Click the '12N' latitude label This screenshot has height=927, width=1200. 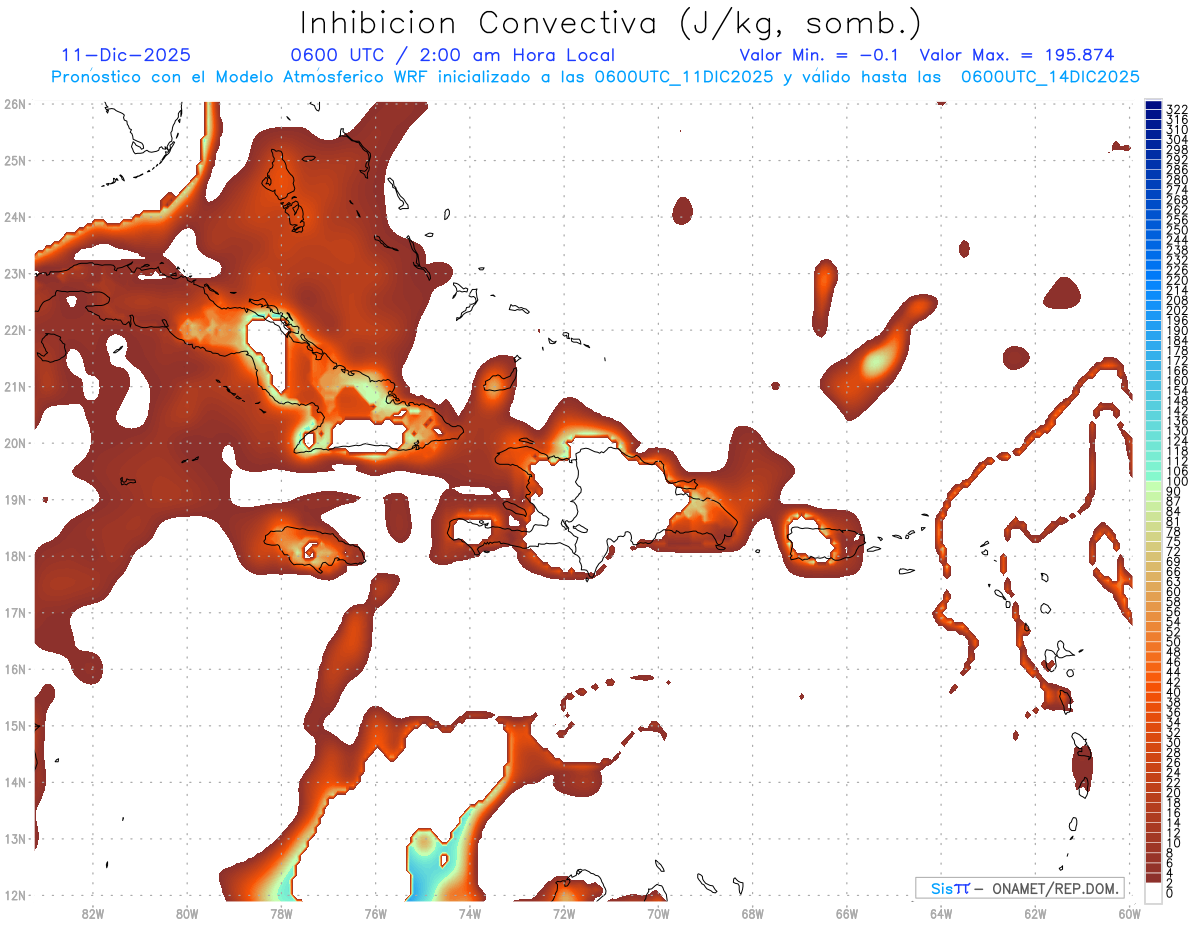coord(15,895)
